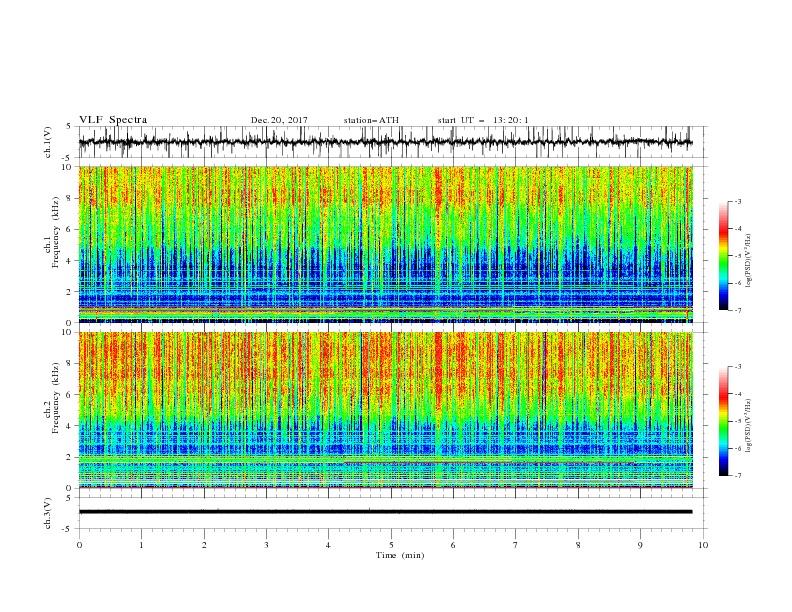Click the "-5" tick on ch.3(V) axis
Viewport: 792px width, 612px height.
click(68, 529)
